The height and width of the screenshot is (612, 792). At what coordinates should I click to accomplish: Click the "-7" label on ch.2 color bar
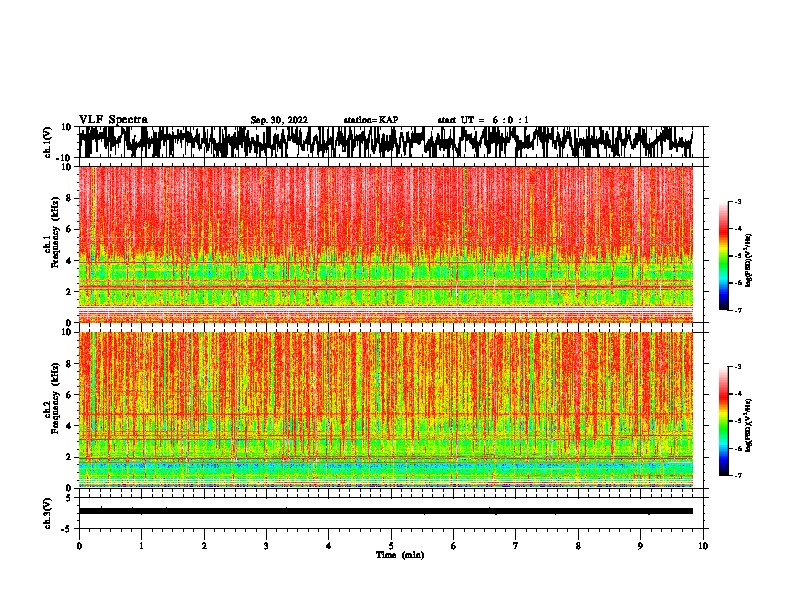coord(737,475)
